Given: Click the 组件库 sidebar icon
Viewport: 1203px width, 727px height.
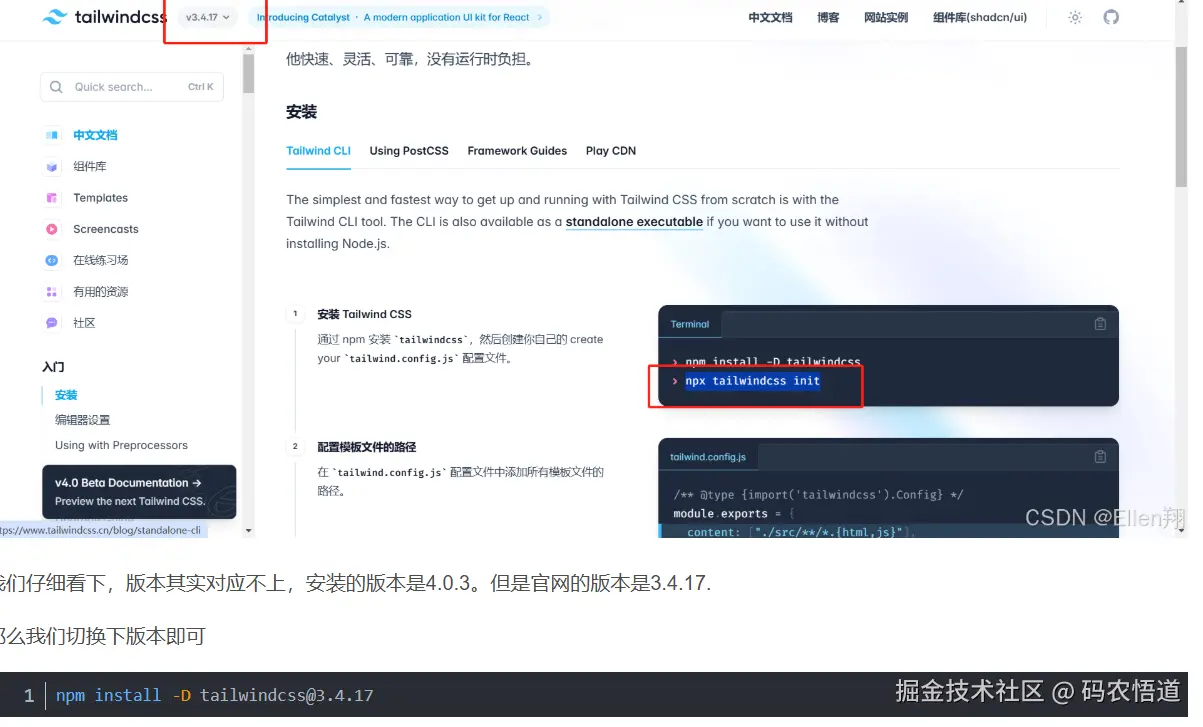Looking at the screenshot, I should point(52,166).
